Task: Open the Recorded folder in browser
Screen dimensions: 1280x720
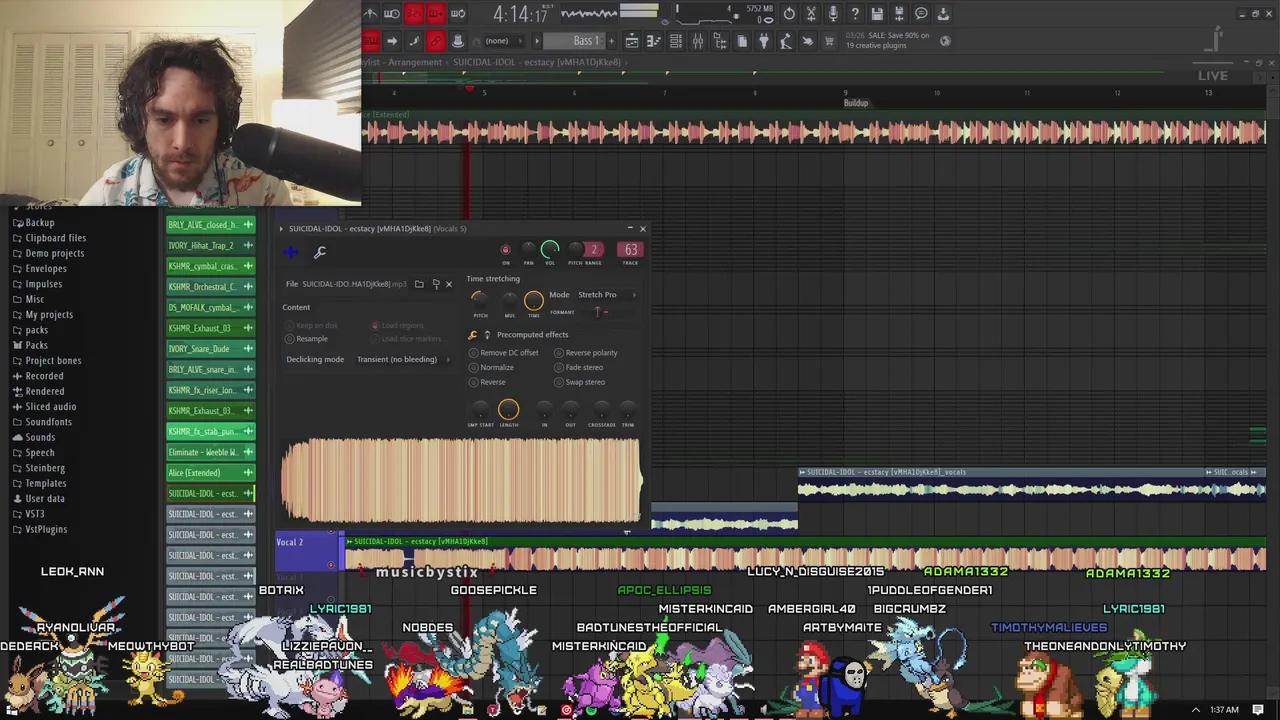Action: coord(44,376)
